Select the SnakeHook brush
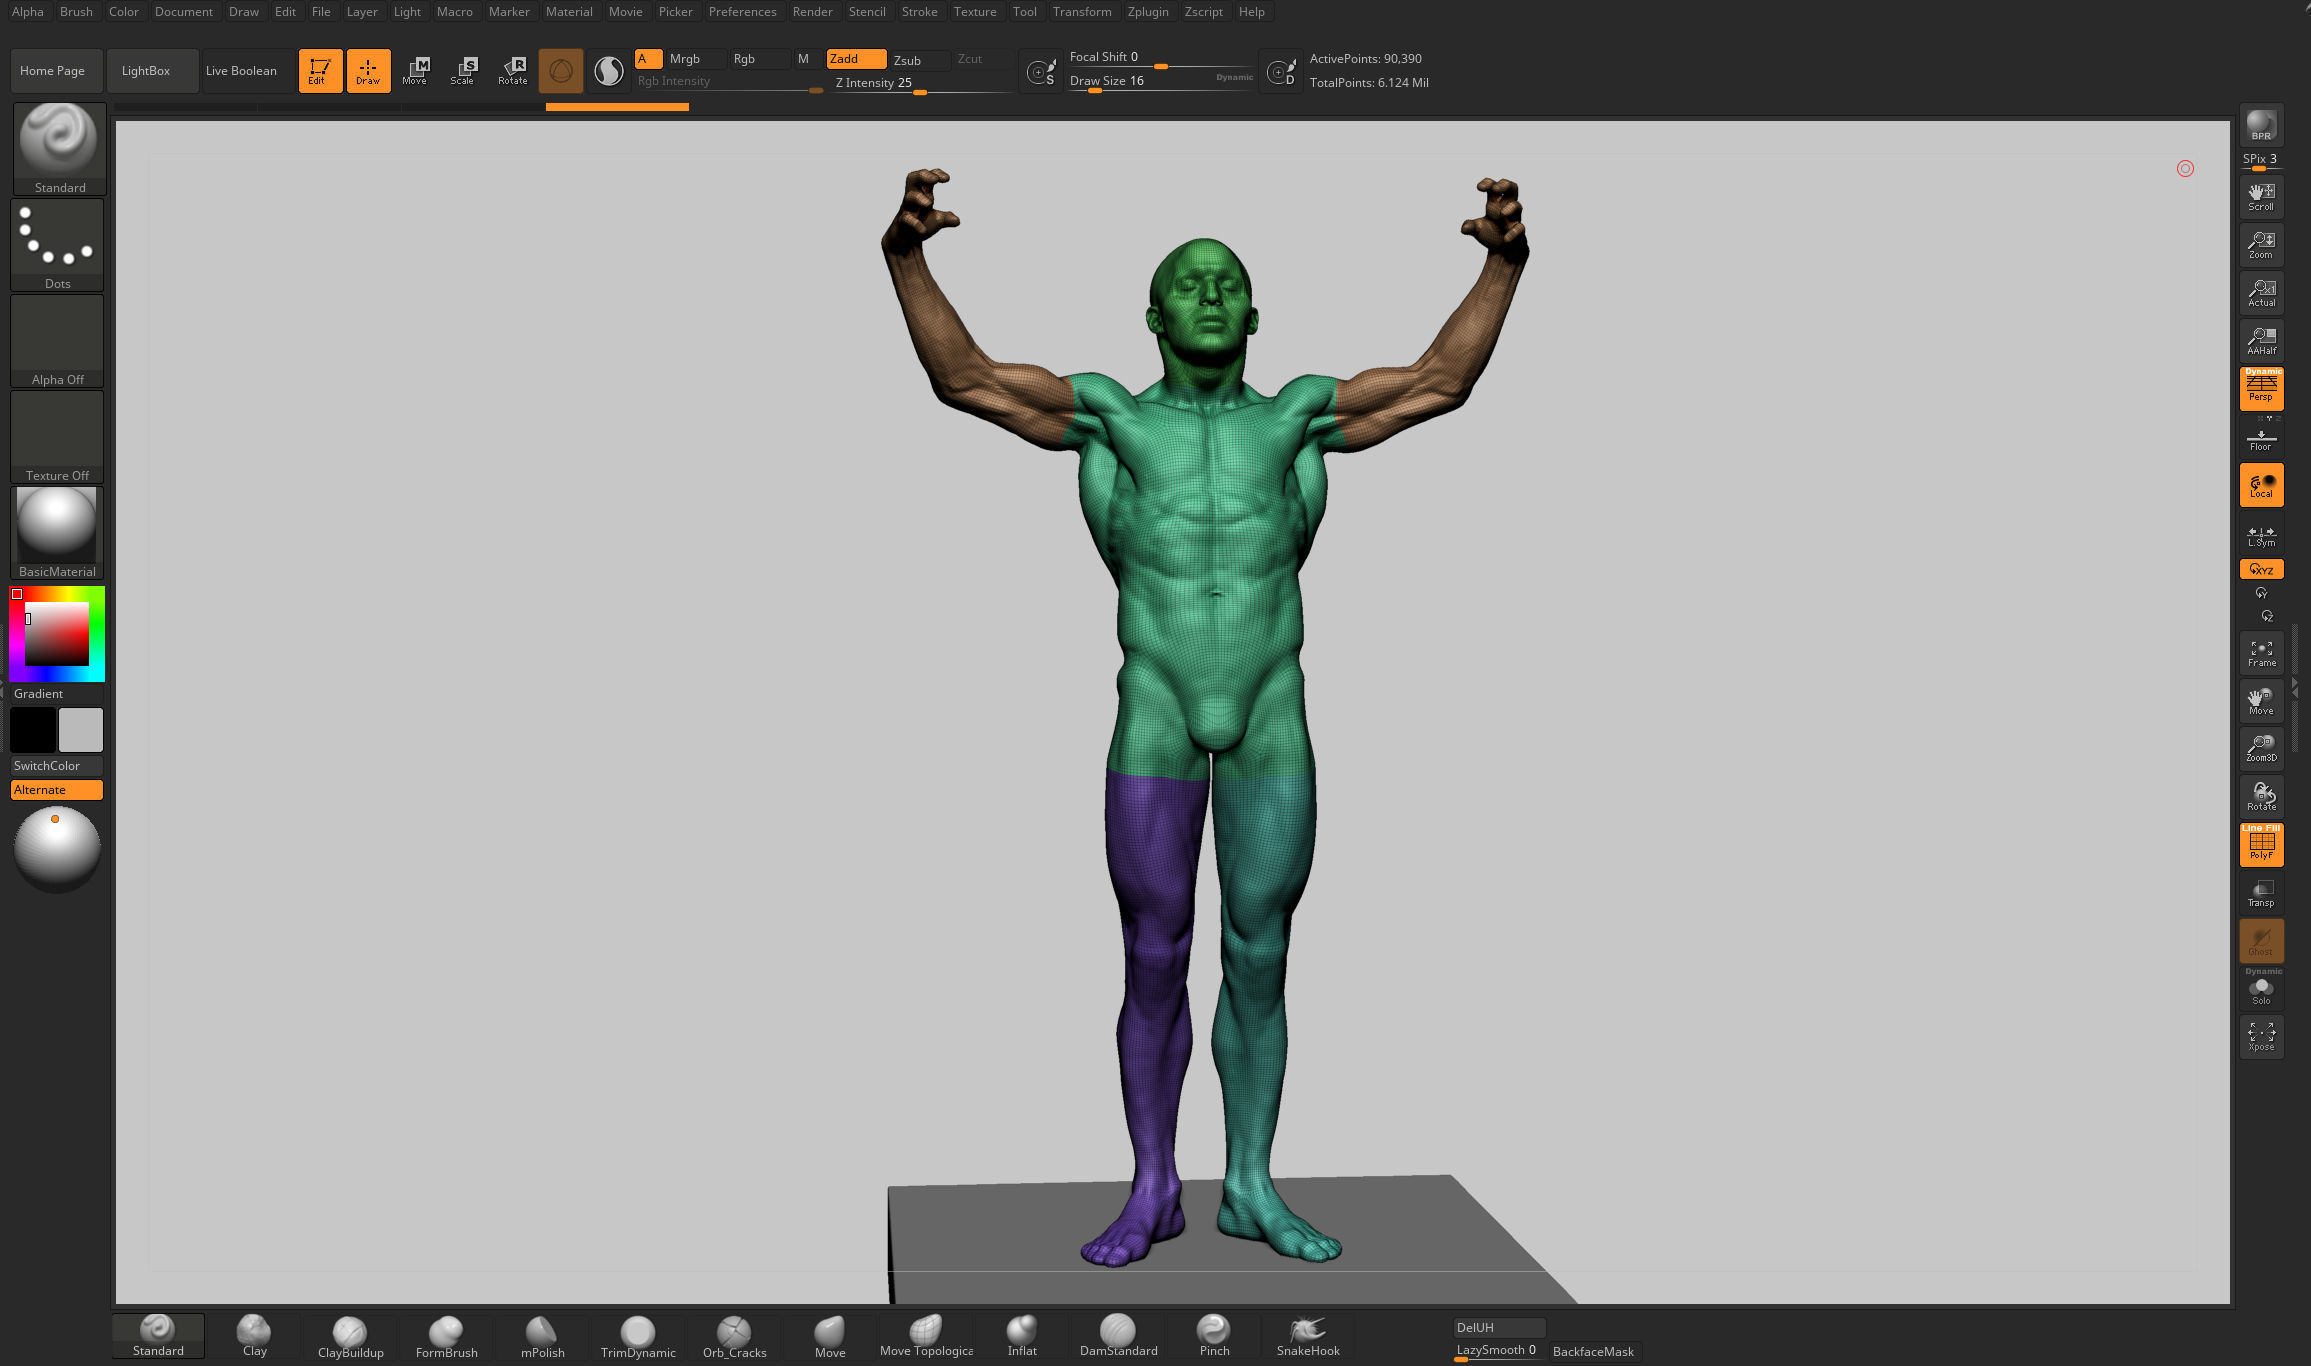Viewport: 2311px width, 1366px height. (1308, 1336)
